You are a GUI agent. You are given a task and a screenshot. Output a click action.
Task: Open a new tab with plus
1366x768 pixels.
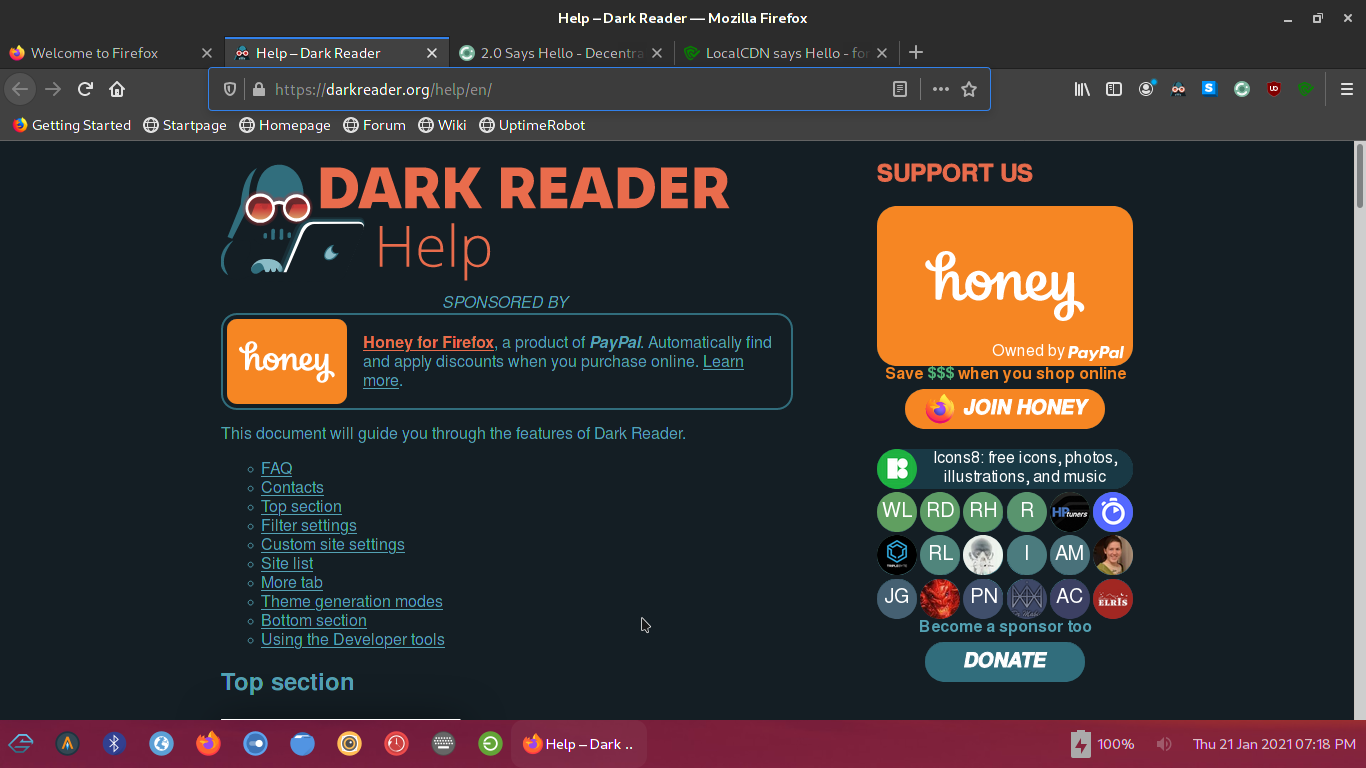tap(916, 52)
